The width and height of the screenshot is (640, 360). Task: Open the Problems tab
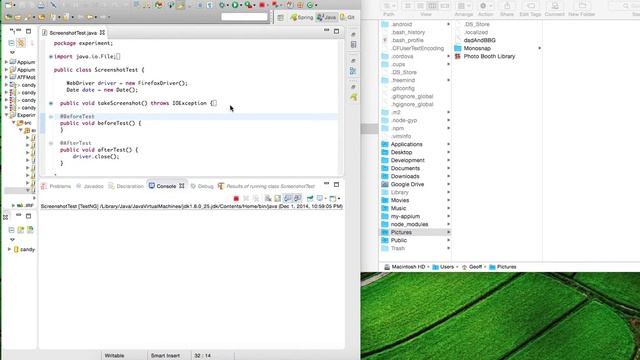coord(56,186)
